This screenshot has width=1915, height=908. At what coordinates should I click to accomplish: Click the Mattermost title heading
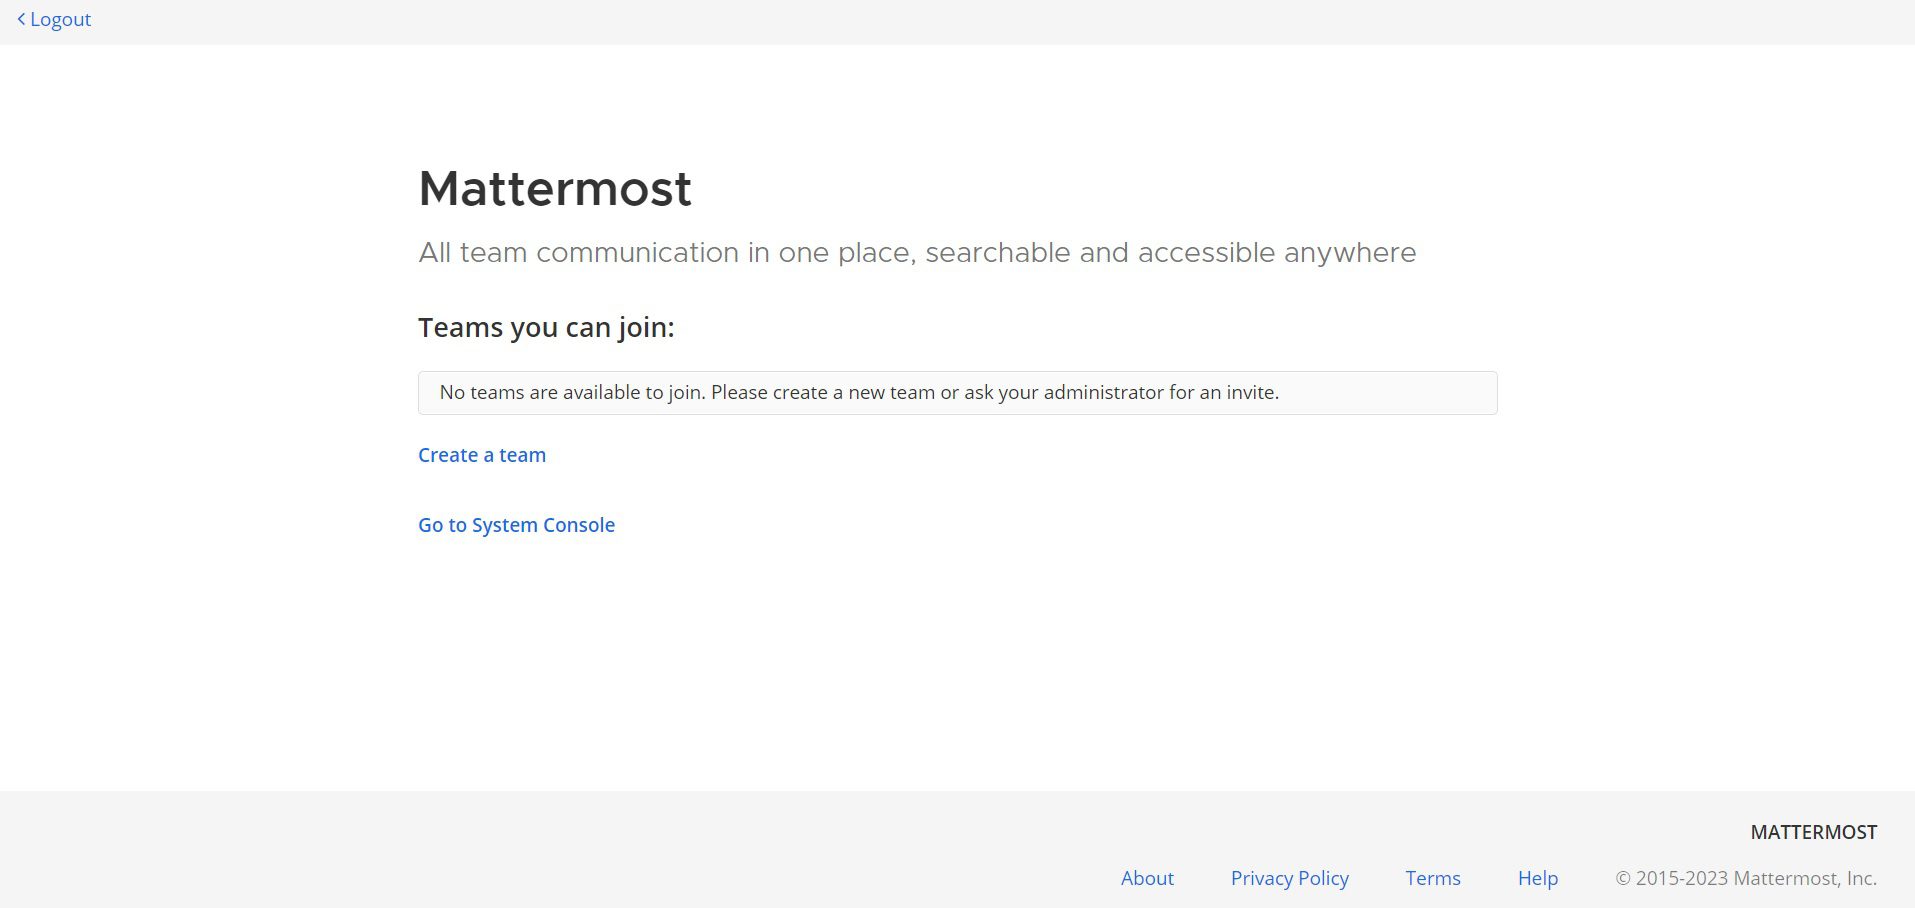[555, 189]
